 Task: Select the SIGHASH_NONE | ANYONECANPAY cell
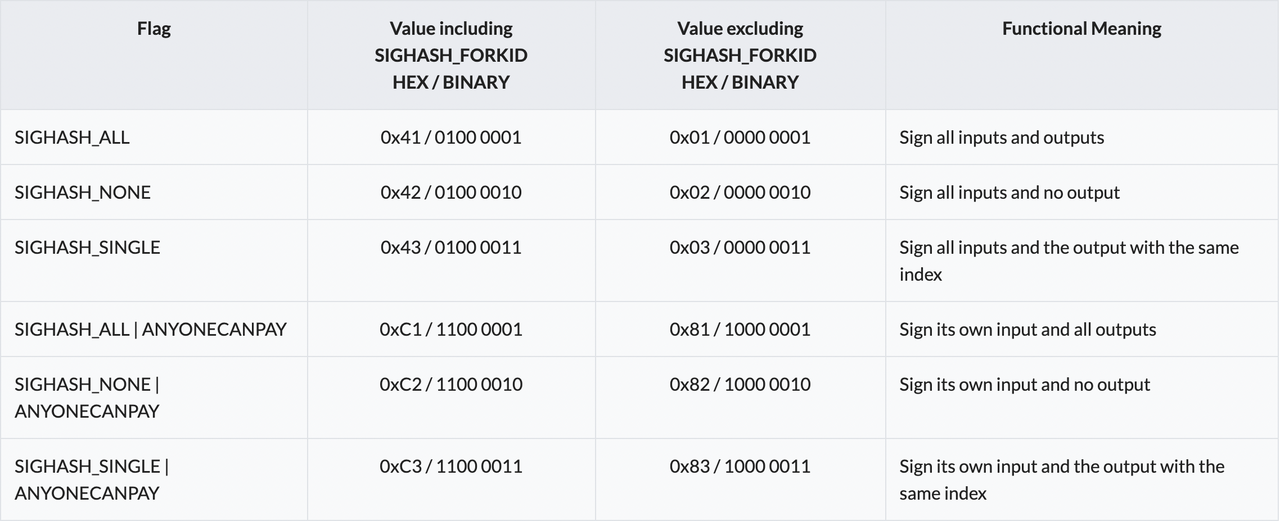click(x=87, y=397)
